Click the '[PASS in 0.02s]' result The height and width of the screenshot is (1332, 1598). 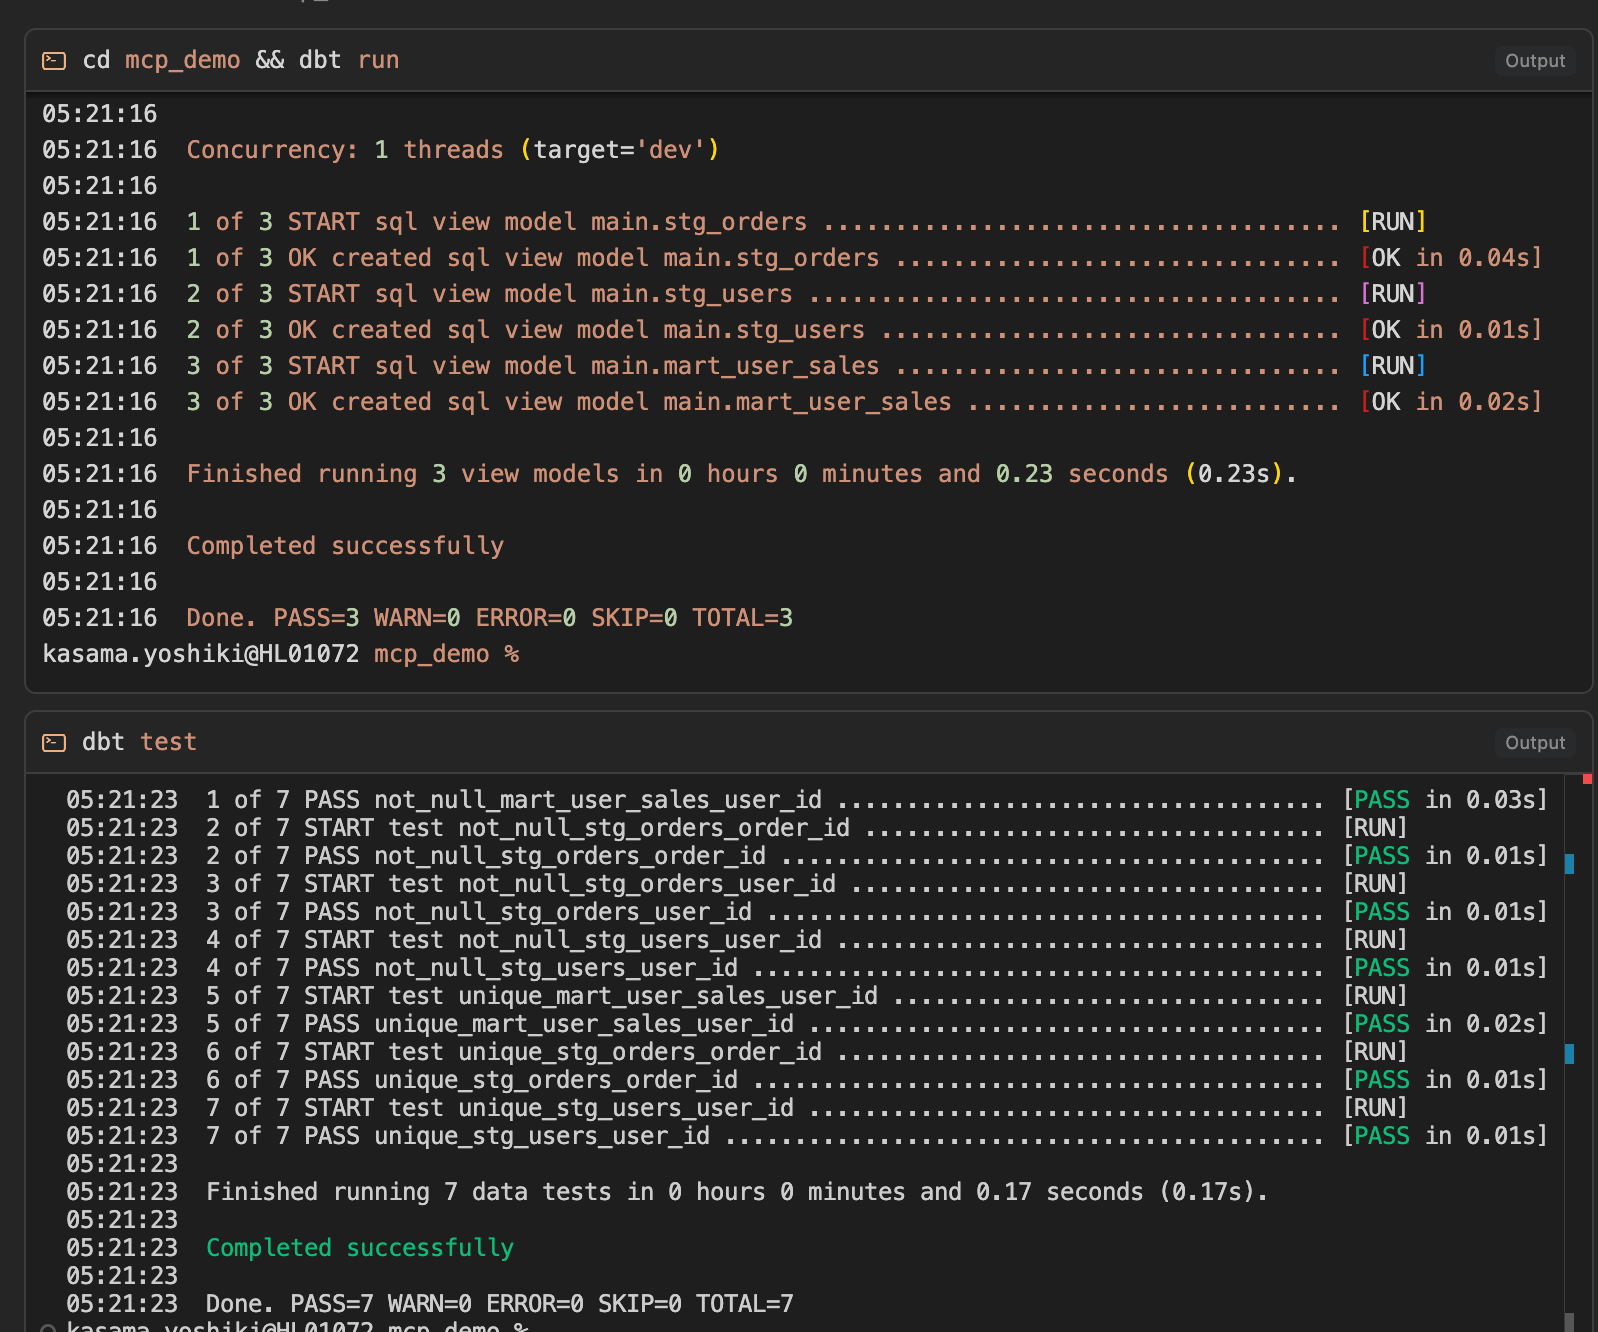[x=1445, y=1024]
